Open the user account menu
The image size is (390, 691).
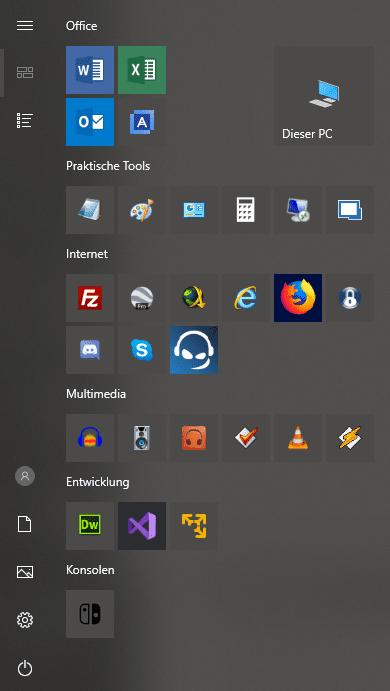click(x=25, y=476)
